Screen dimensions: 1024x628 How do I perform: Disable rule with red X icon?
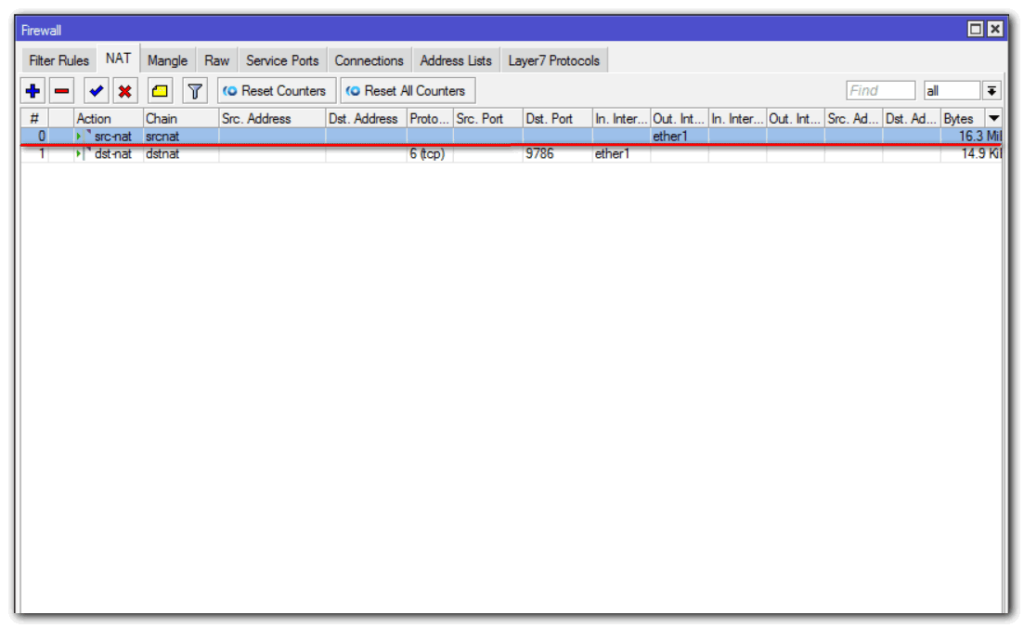point(125,91)
